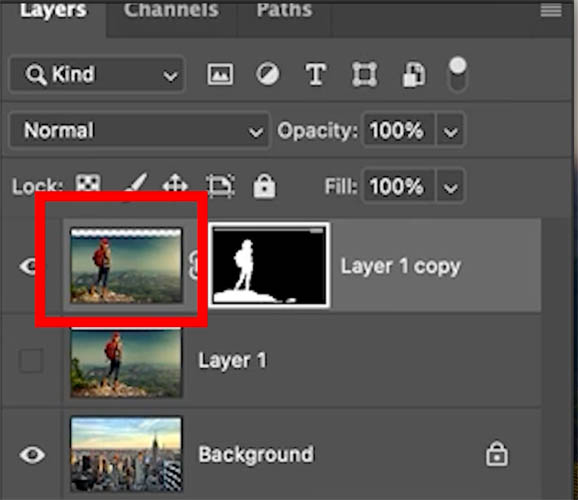Open the Kind filter dropdown
Screen dimensions: 578x500
[97, 74]
